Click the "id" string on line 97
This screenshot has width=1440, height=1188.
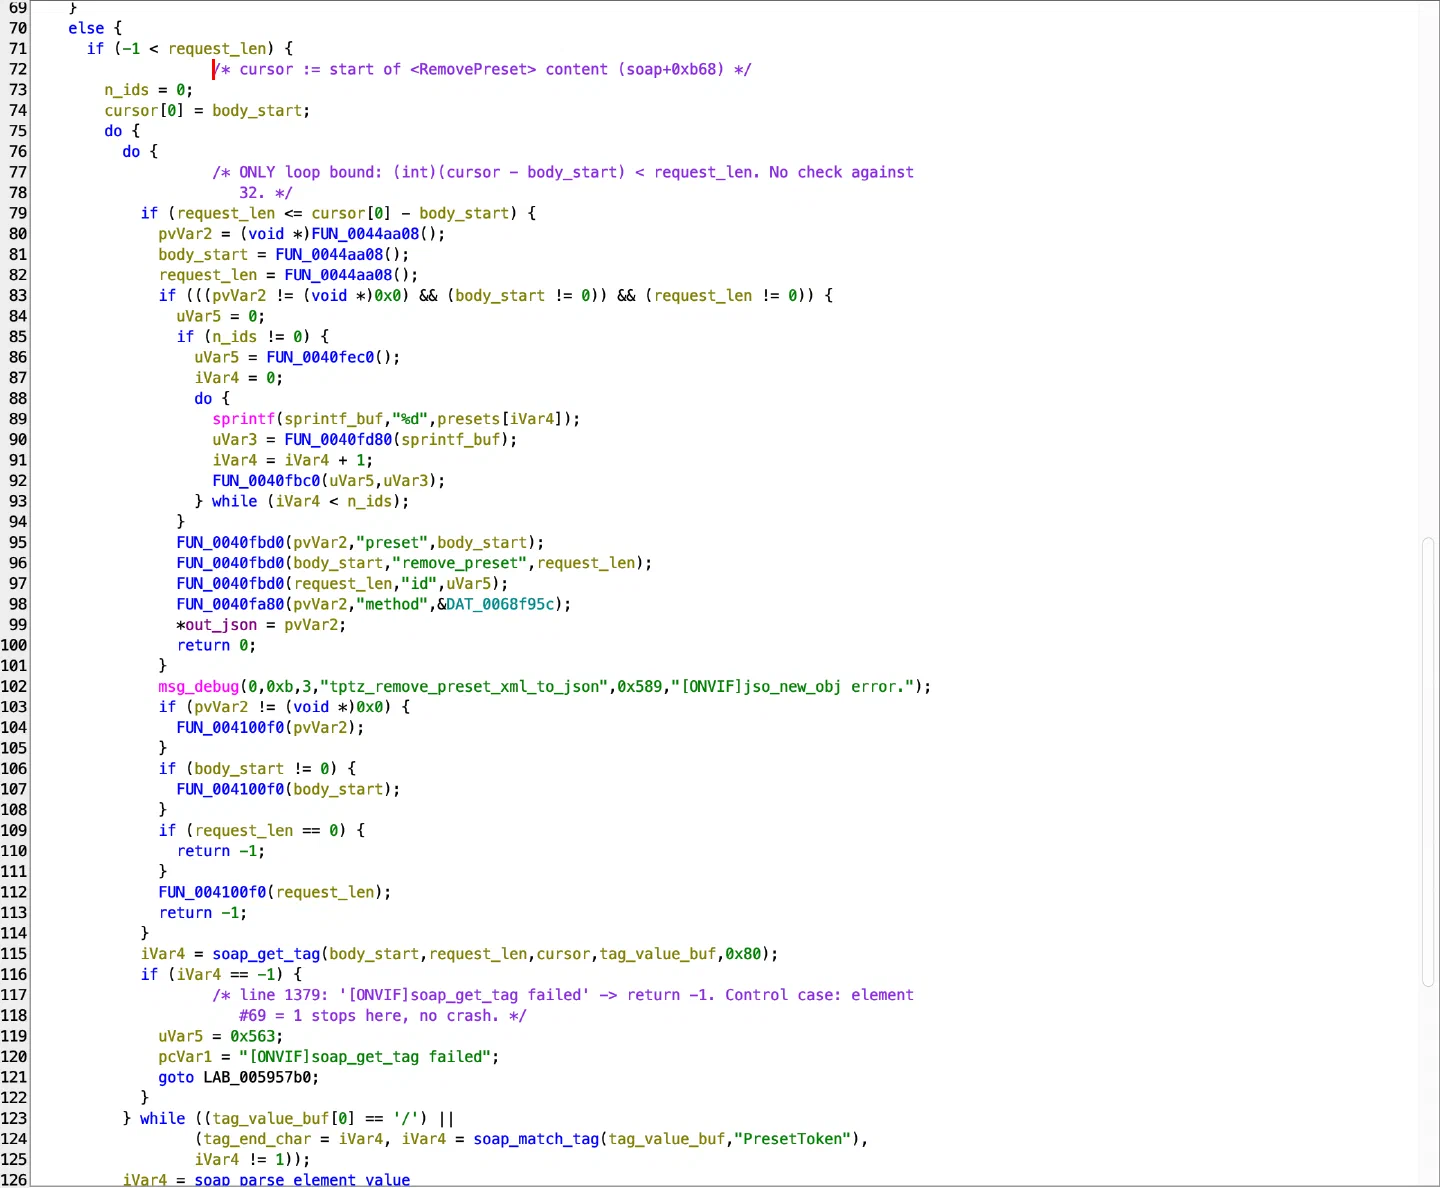(419, 584)
